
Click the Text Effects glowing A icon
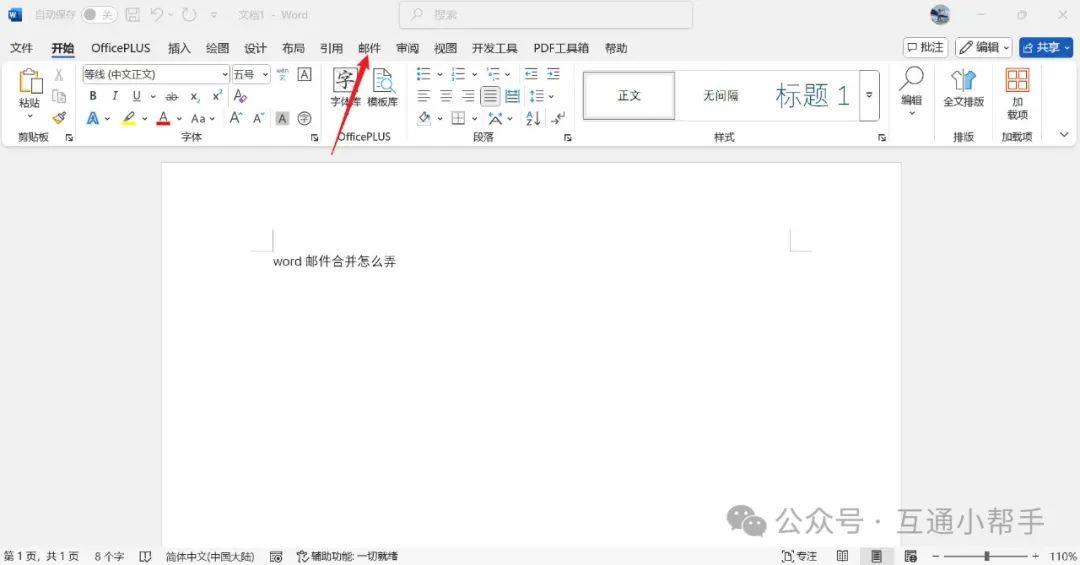point(92,119)
